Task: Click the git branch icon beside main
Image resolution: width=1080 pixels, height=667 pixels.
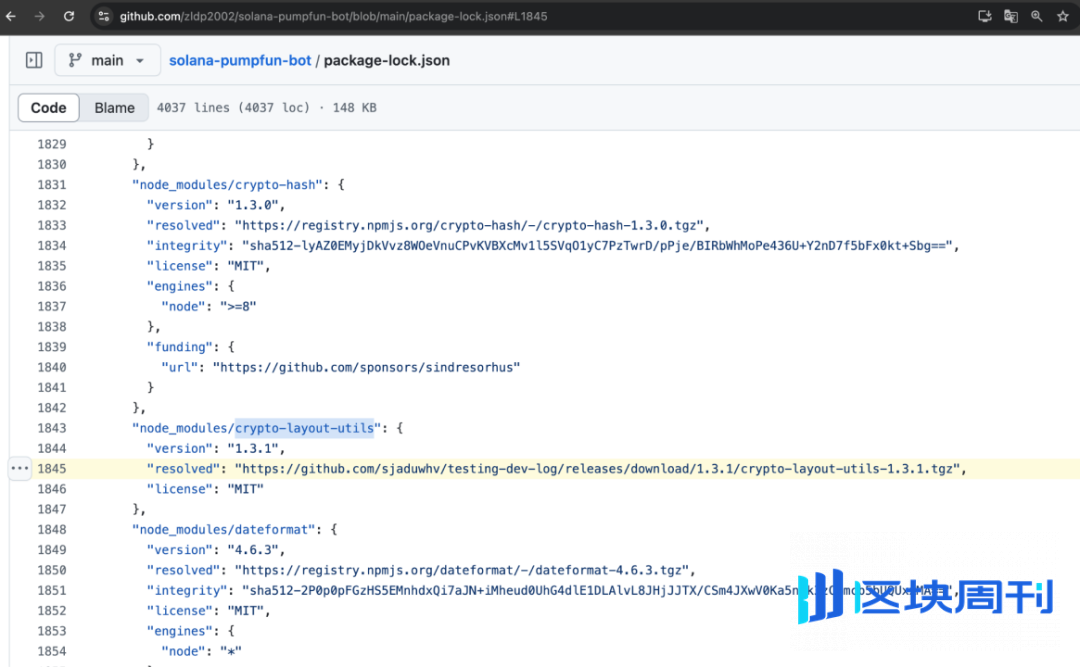Action: tap(75, 60)
